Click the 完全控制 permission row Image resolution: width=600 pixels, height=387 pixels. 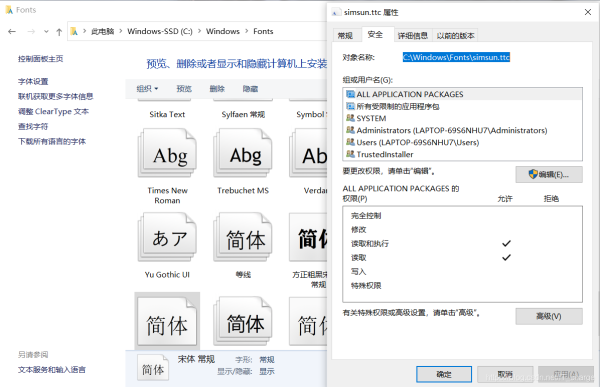(462, 216)
